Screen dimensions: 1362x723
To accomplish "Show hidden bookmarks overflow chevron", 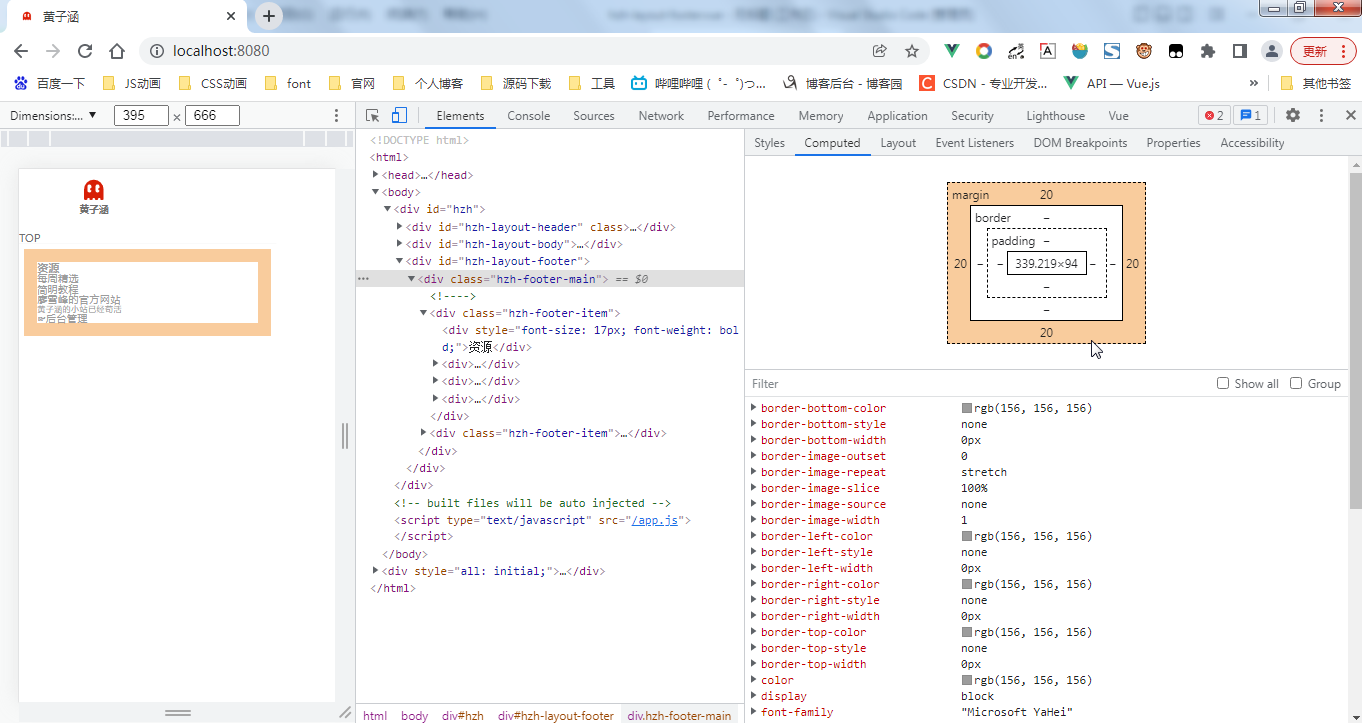I will (x=1254, y=83).
